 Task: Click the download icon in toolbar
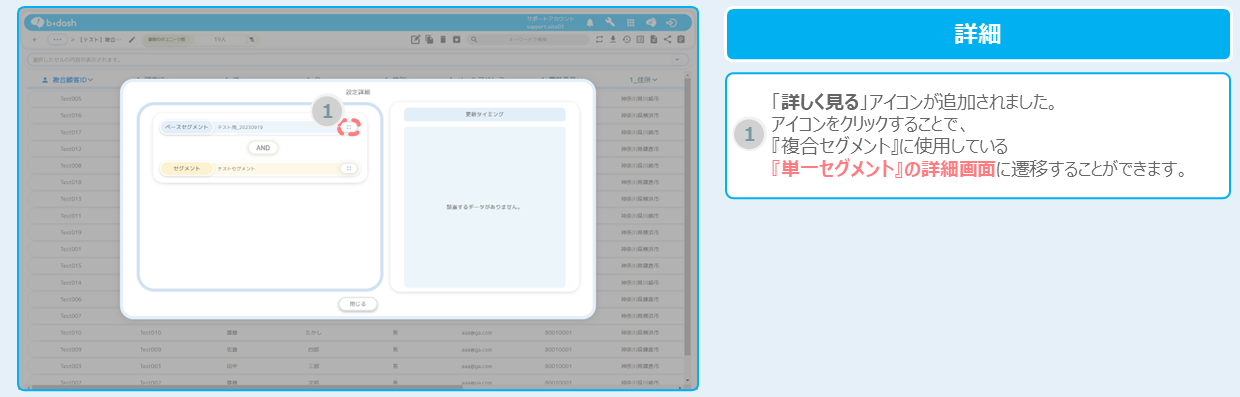[x=613, y=39]
